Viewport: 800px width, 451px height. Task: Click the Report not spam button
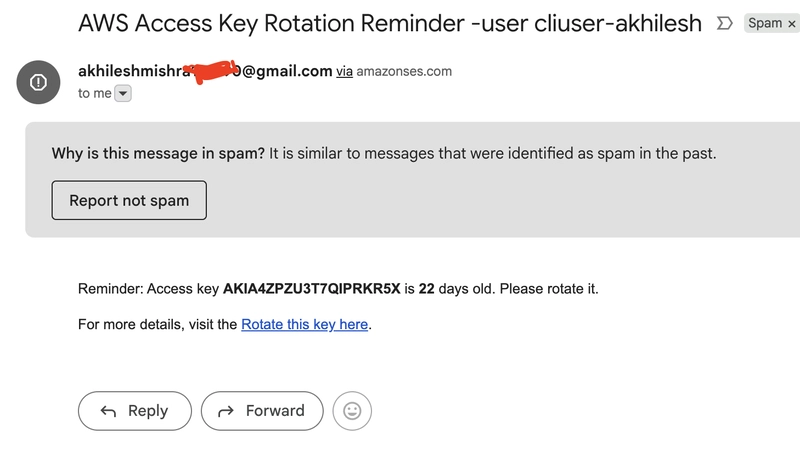[129, 201]
